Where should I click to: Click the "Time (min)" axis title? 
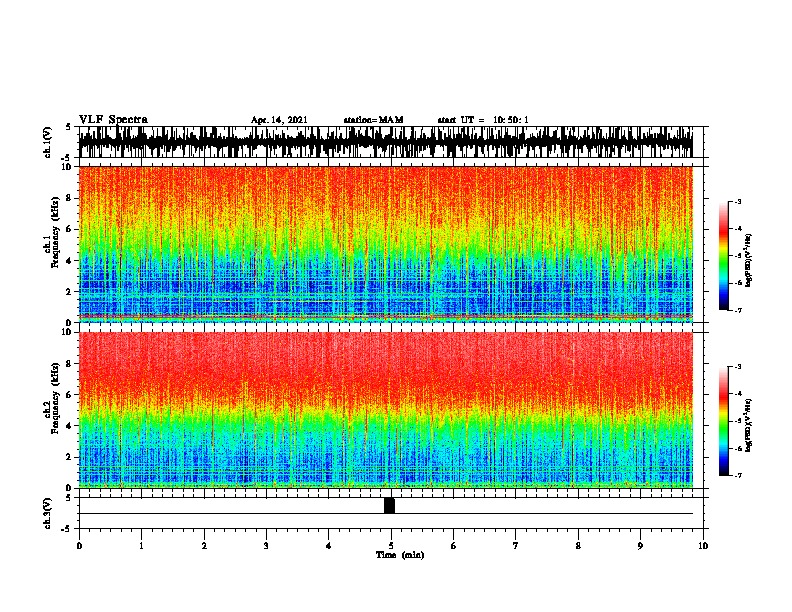[x=400, y=555]
